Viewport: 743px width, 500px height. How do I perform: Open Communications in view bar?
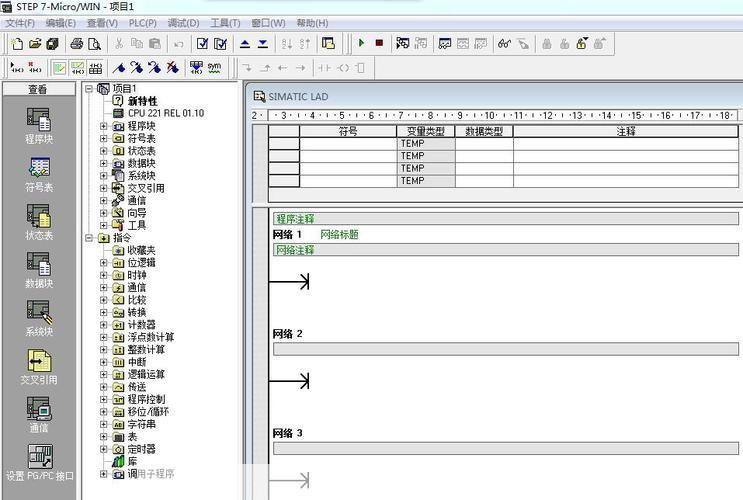coord(38,415)
